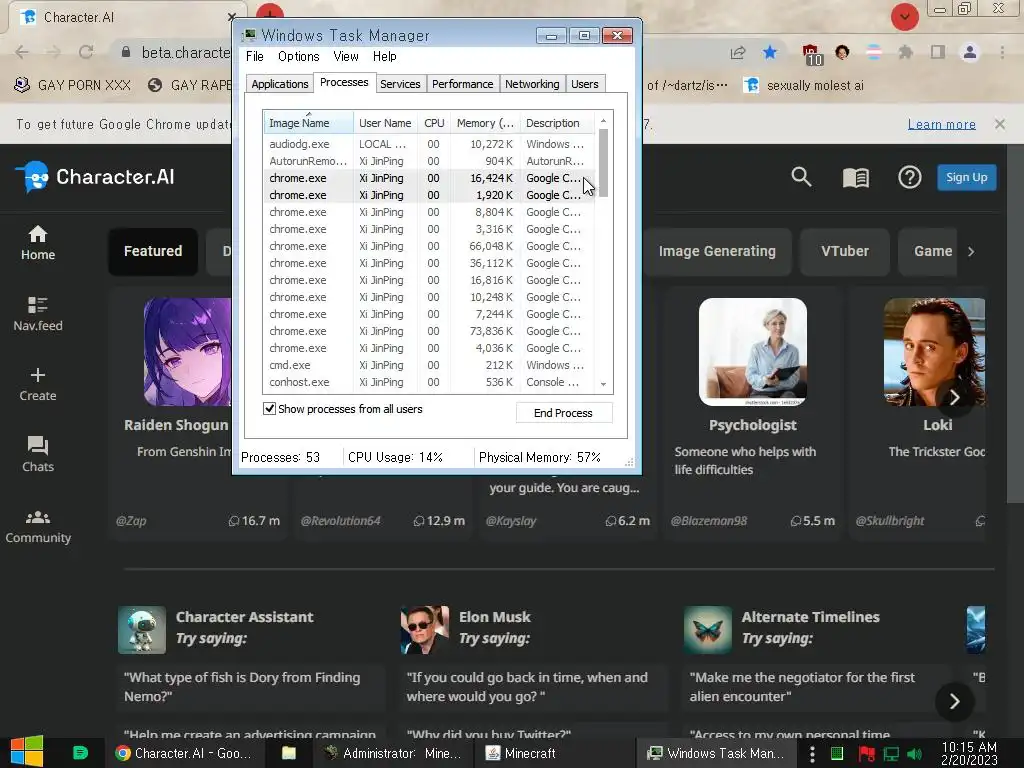Switch to the Services tab
The width and height of the screenshot is (1024, 768).
[x=400, y=84]
